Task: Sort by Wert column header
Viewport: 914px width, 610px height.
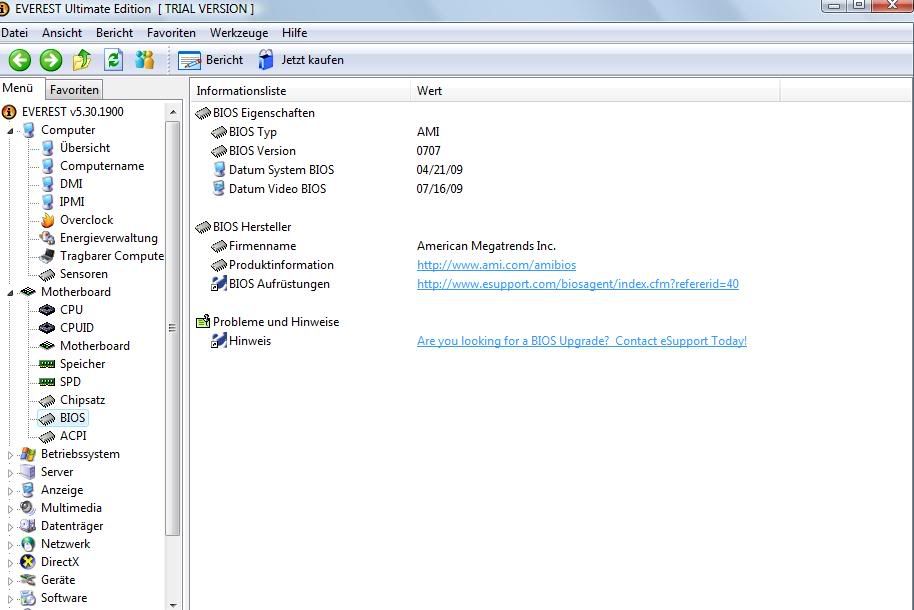Action: pos(595,91)
